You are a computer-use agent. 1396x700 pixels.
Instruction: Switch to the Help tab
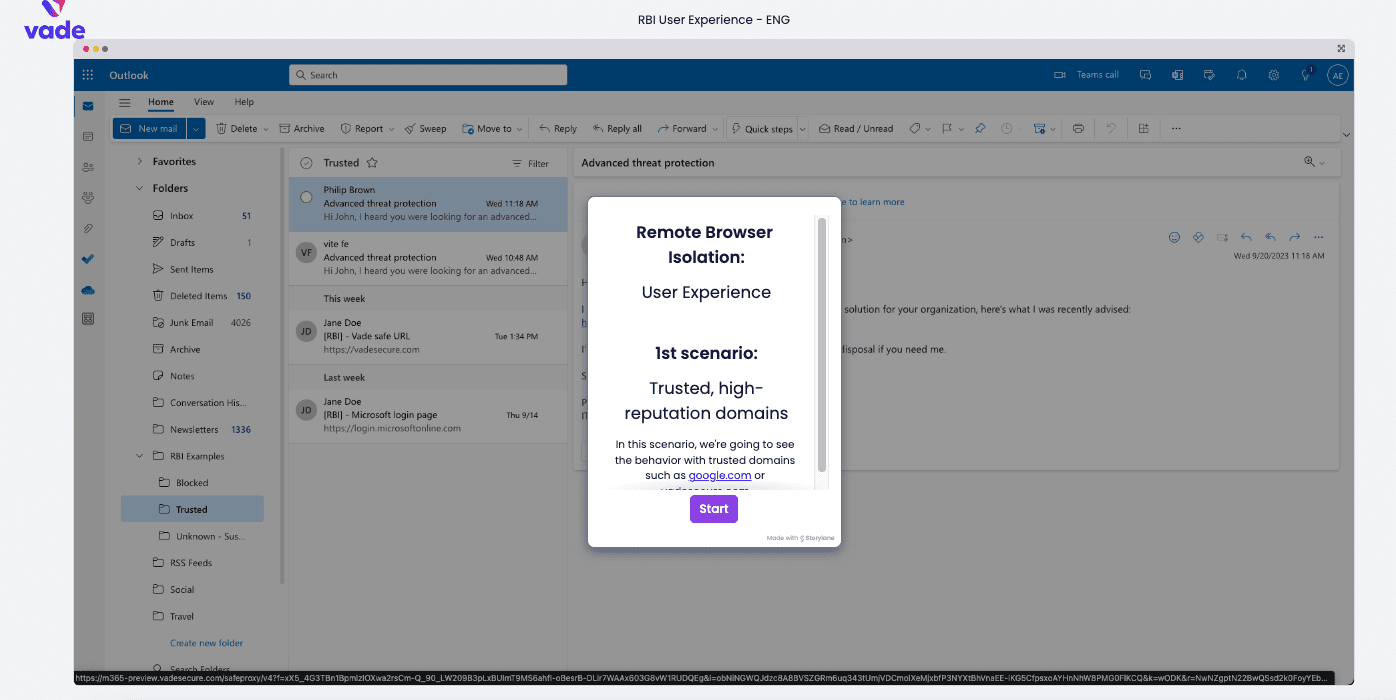pyautogui.click(x=244, y=102)
